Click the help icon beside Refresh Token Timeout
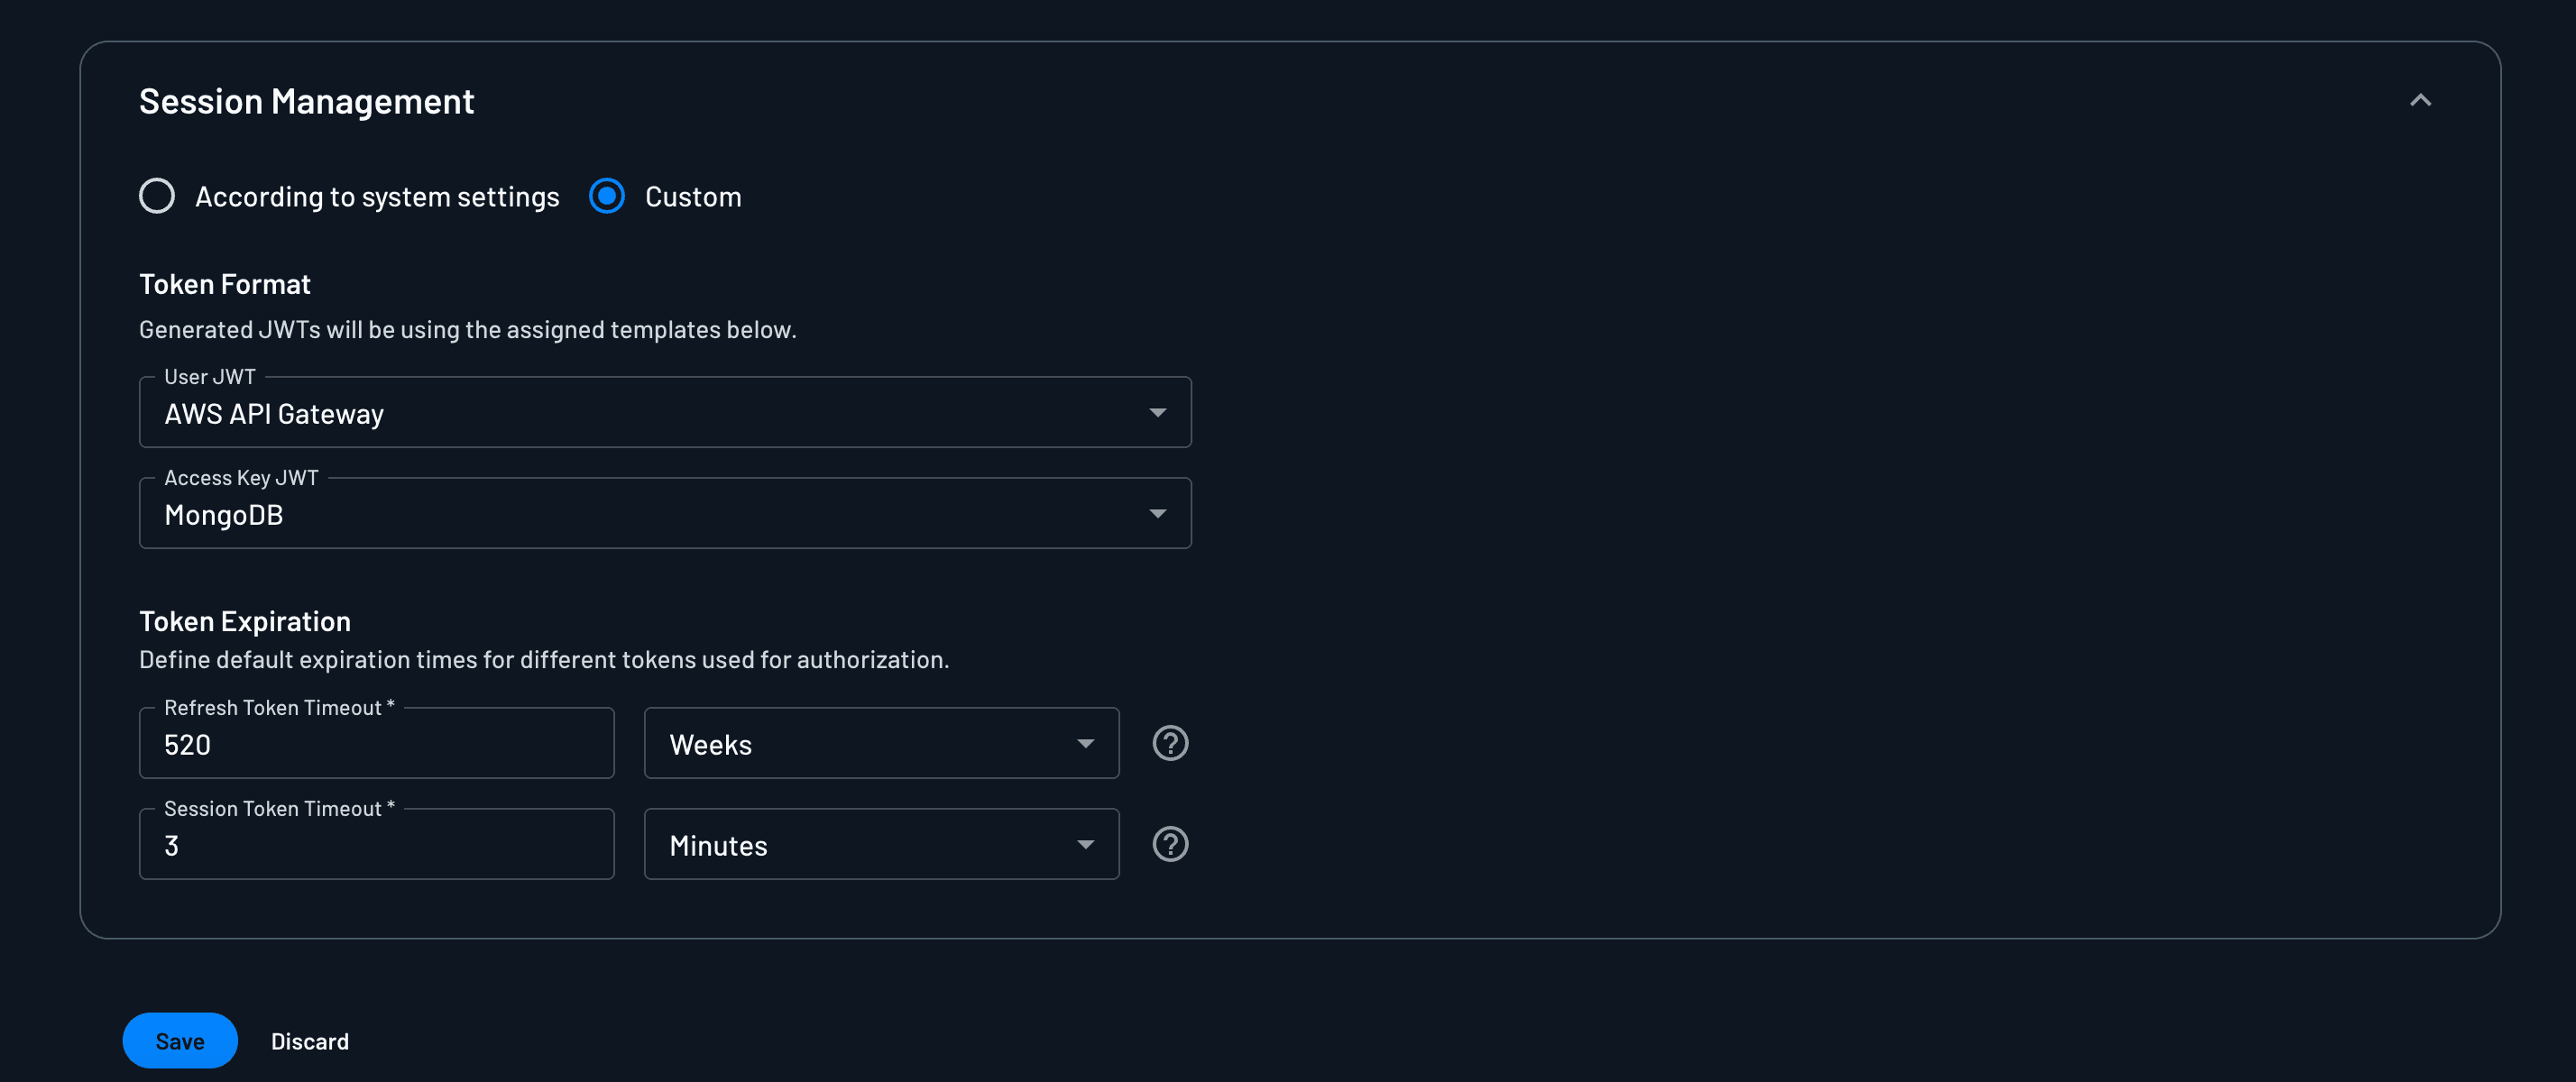Image resolution: width=2576 pixels, height=1082 pixels. [1170, 742]
